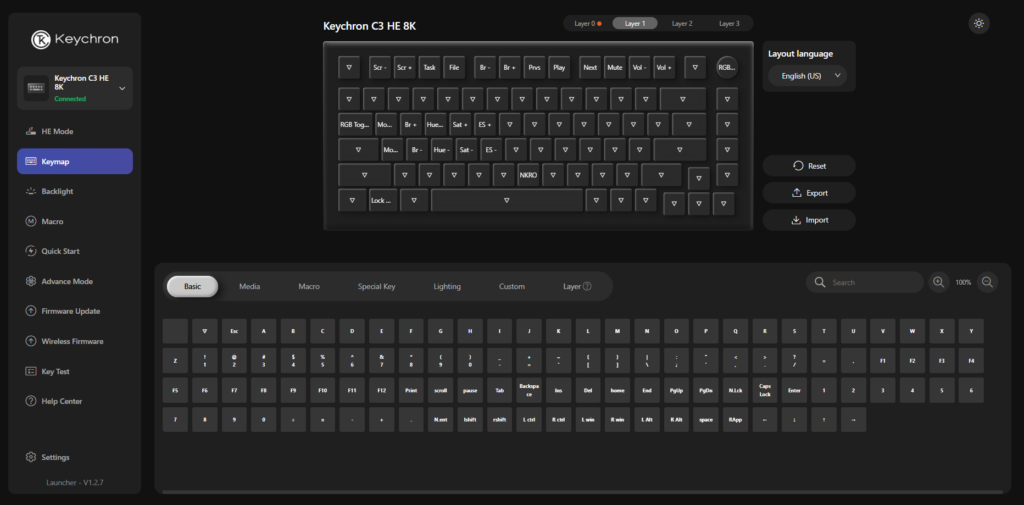Switch to Layer 3

point(729,24)
